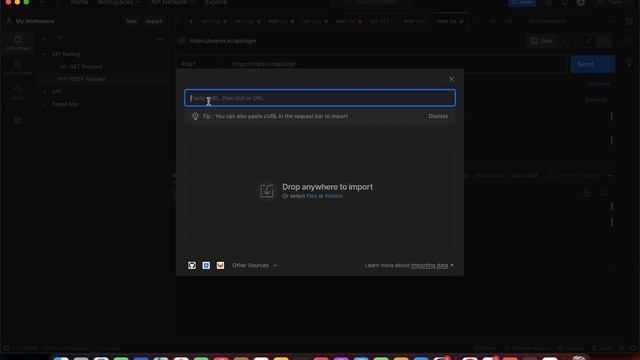Select the Collections sidebar icon

click(x=18, y=42)
